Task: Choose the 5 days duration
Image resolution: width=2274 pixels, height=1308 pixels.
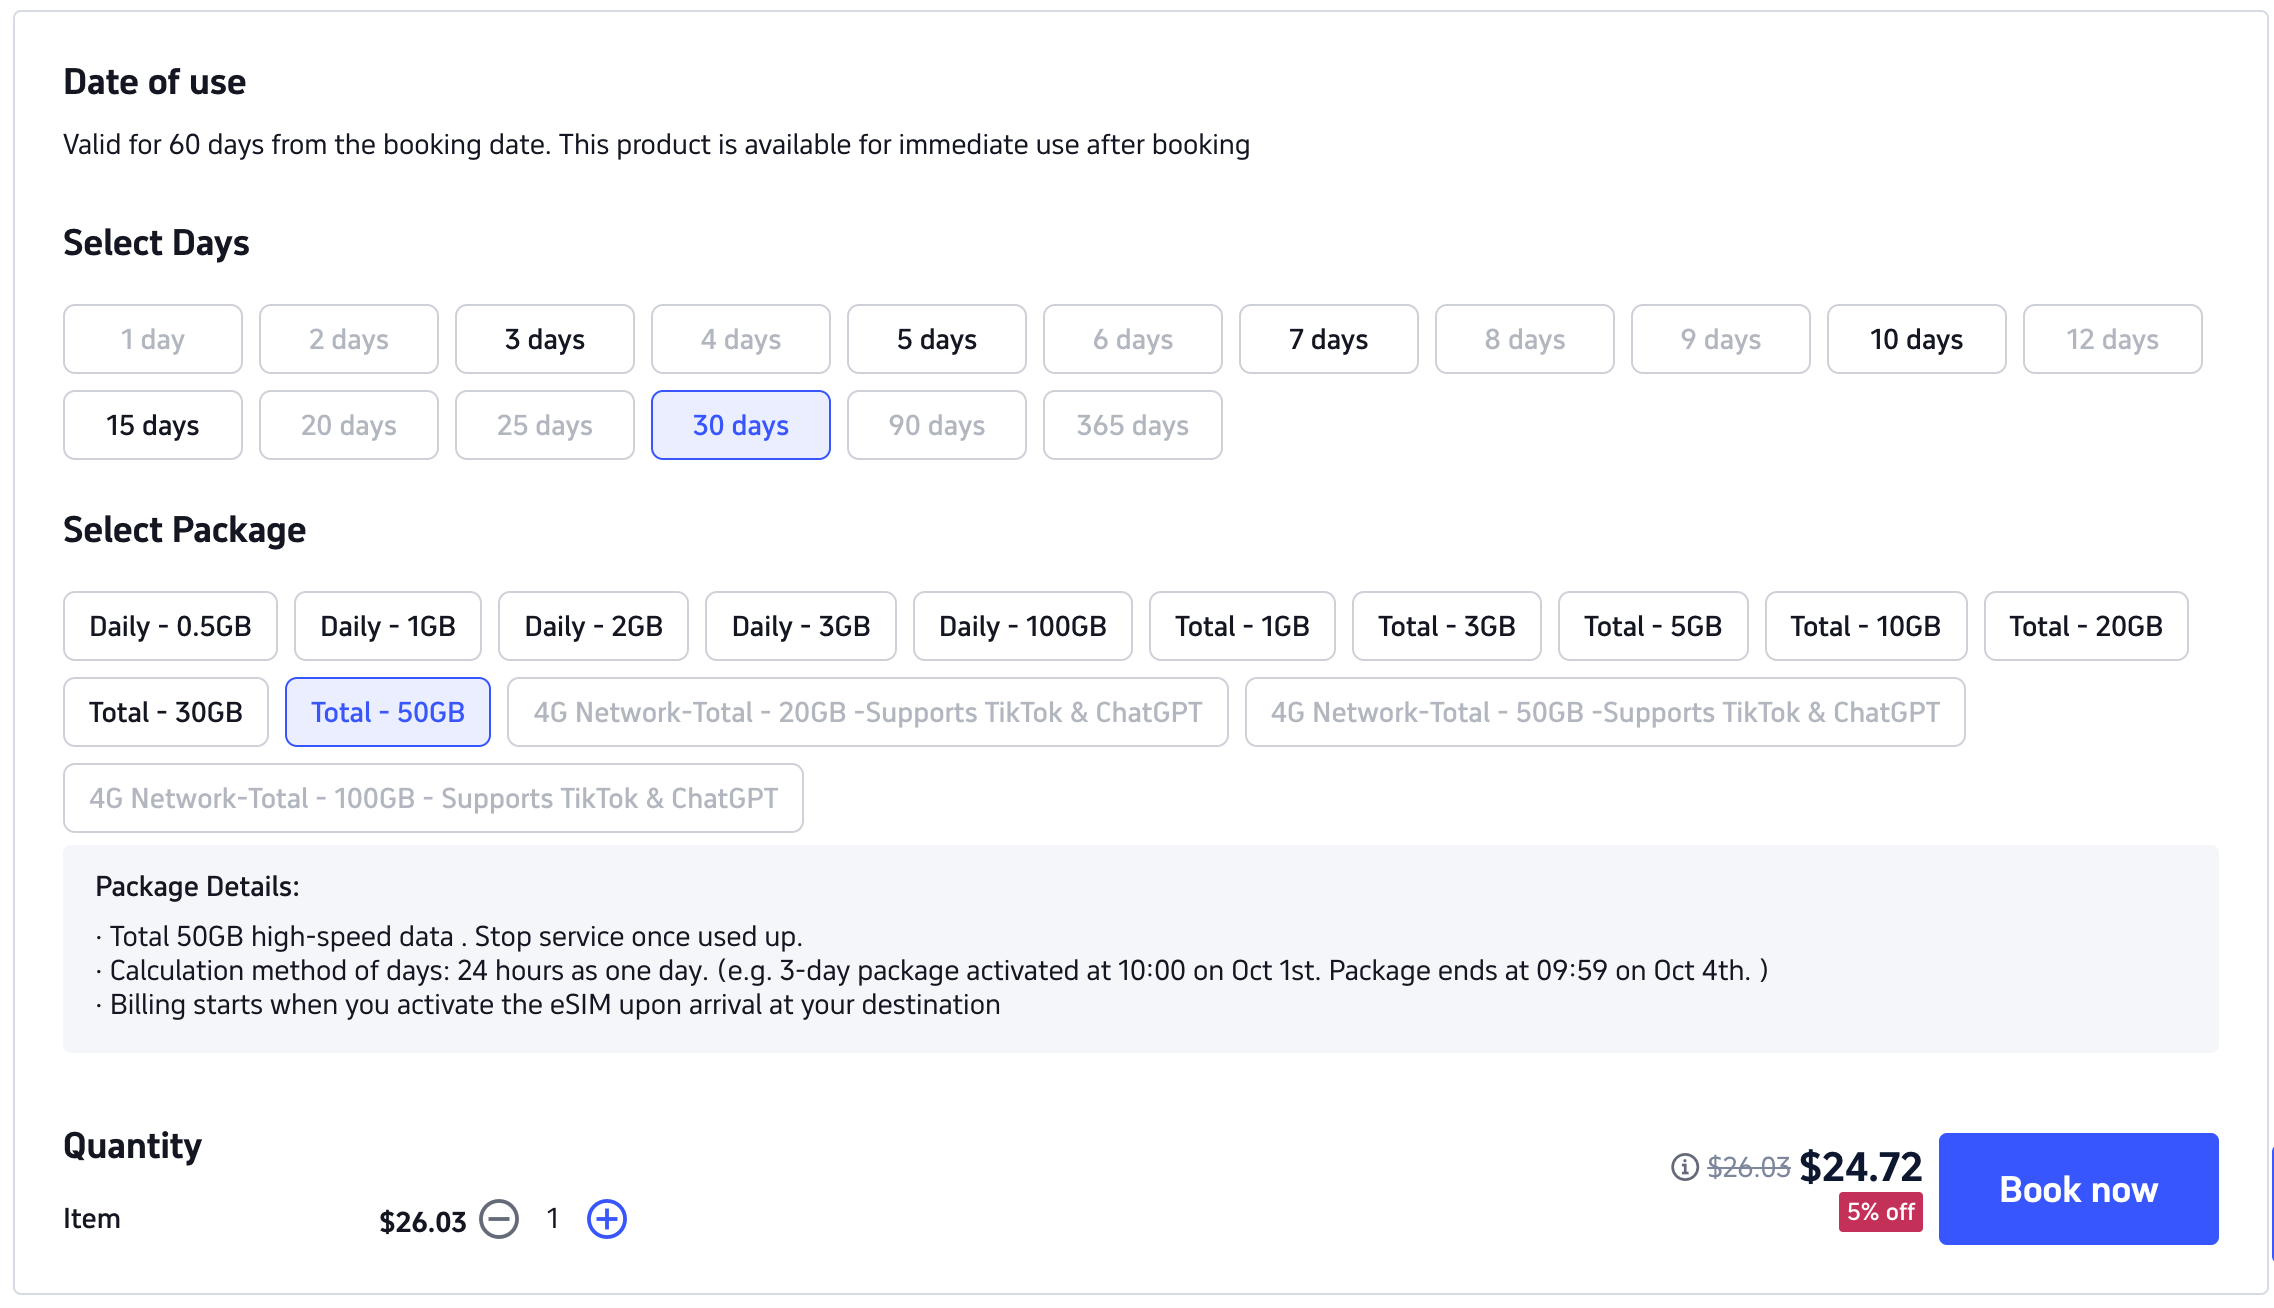Action: (x=937, y=340)
